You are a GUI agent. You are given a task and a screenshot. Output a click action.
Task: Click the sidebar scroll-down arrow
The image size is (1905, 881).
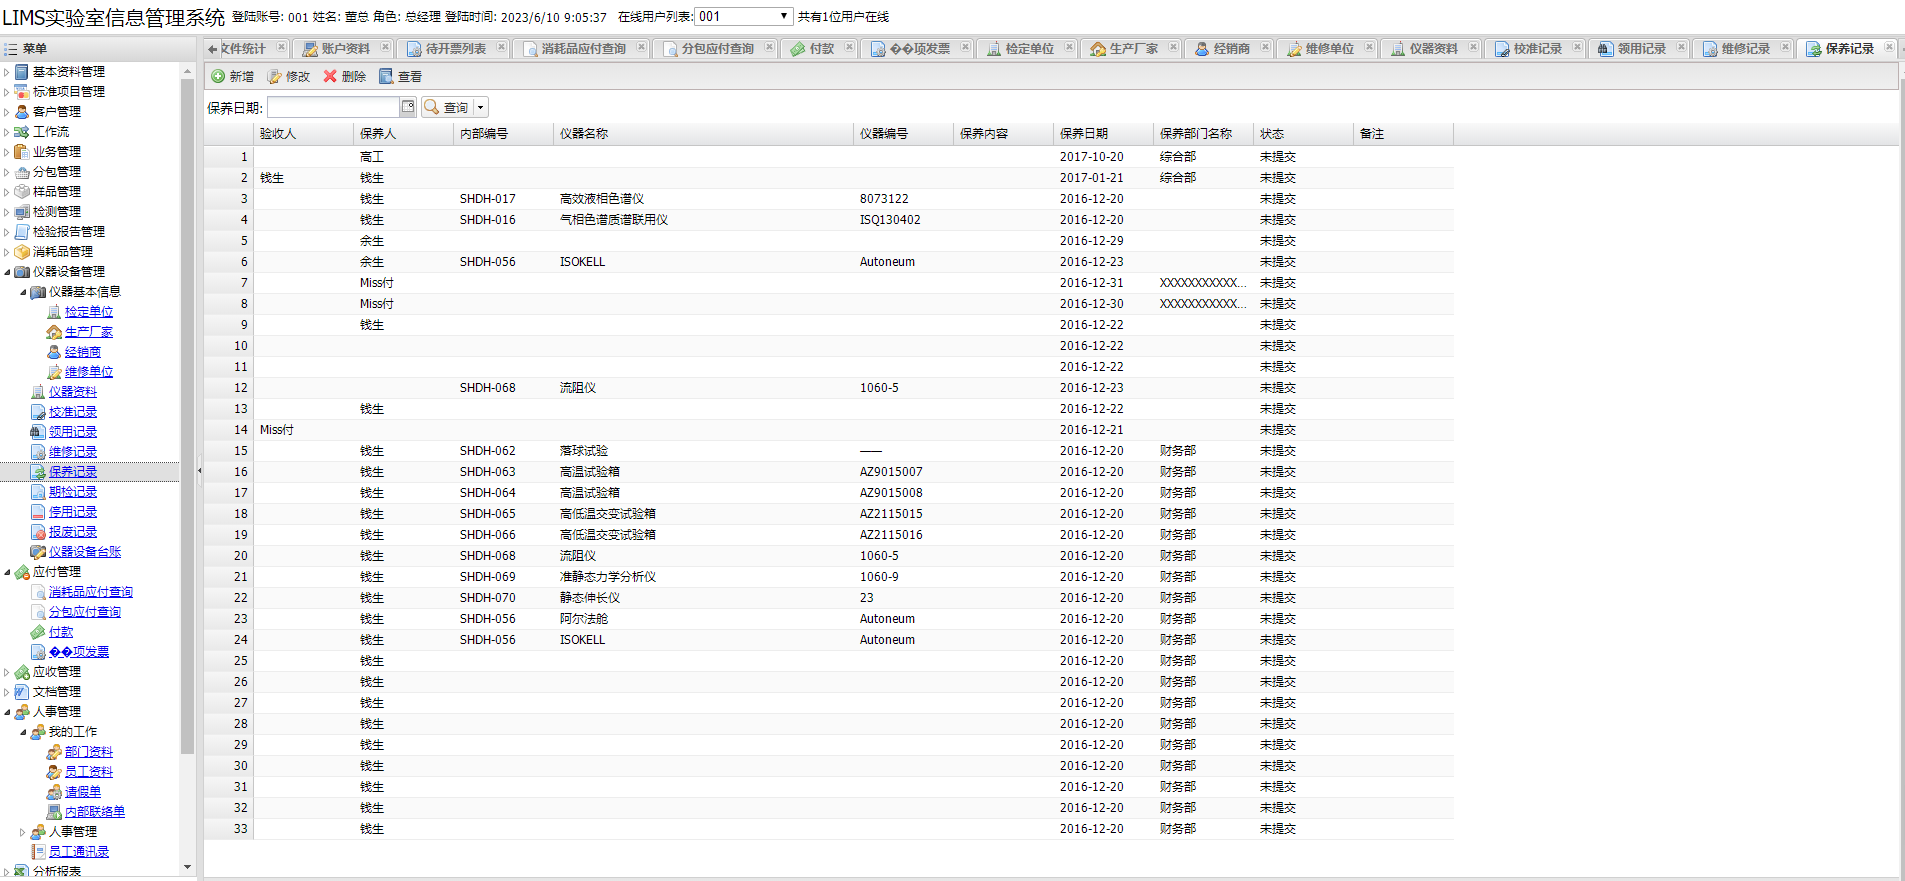187,867
